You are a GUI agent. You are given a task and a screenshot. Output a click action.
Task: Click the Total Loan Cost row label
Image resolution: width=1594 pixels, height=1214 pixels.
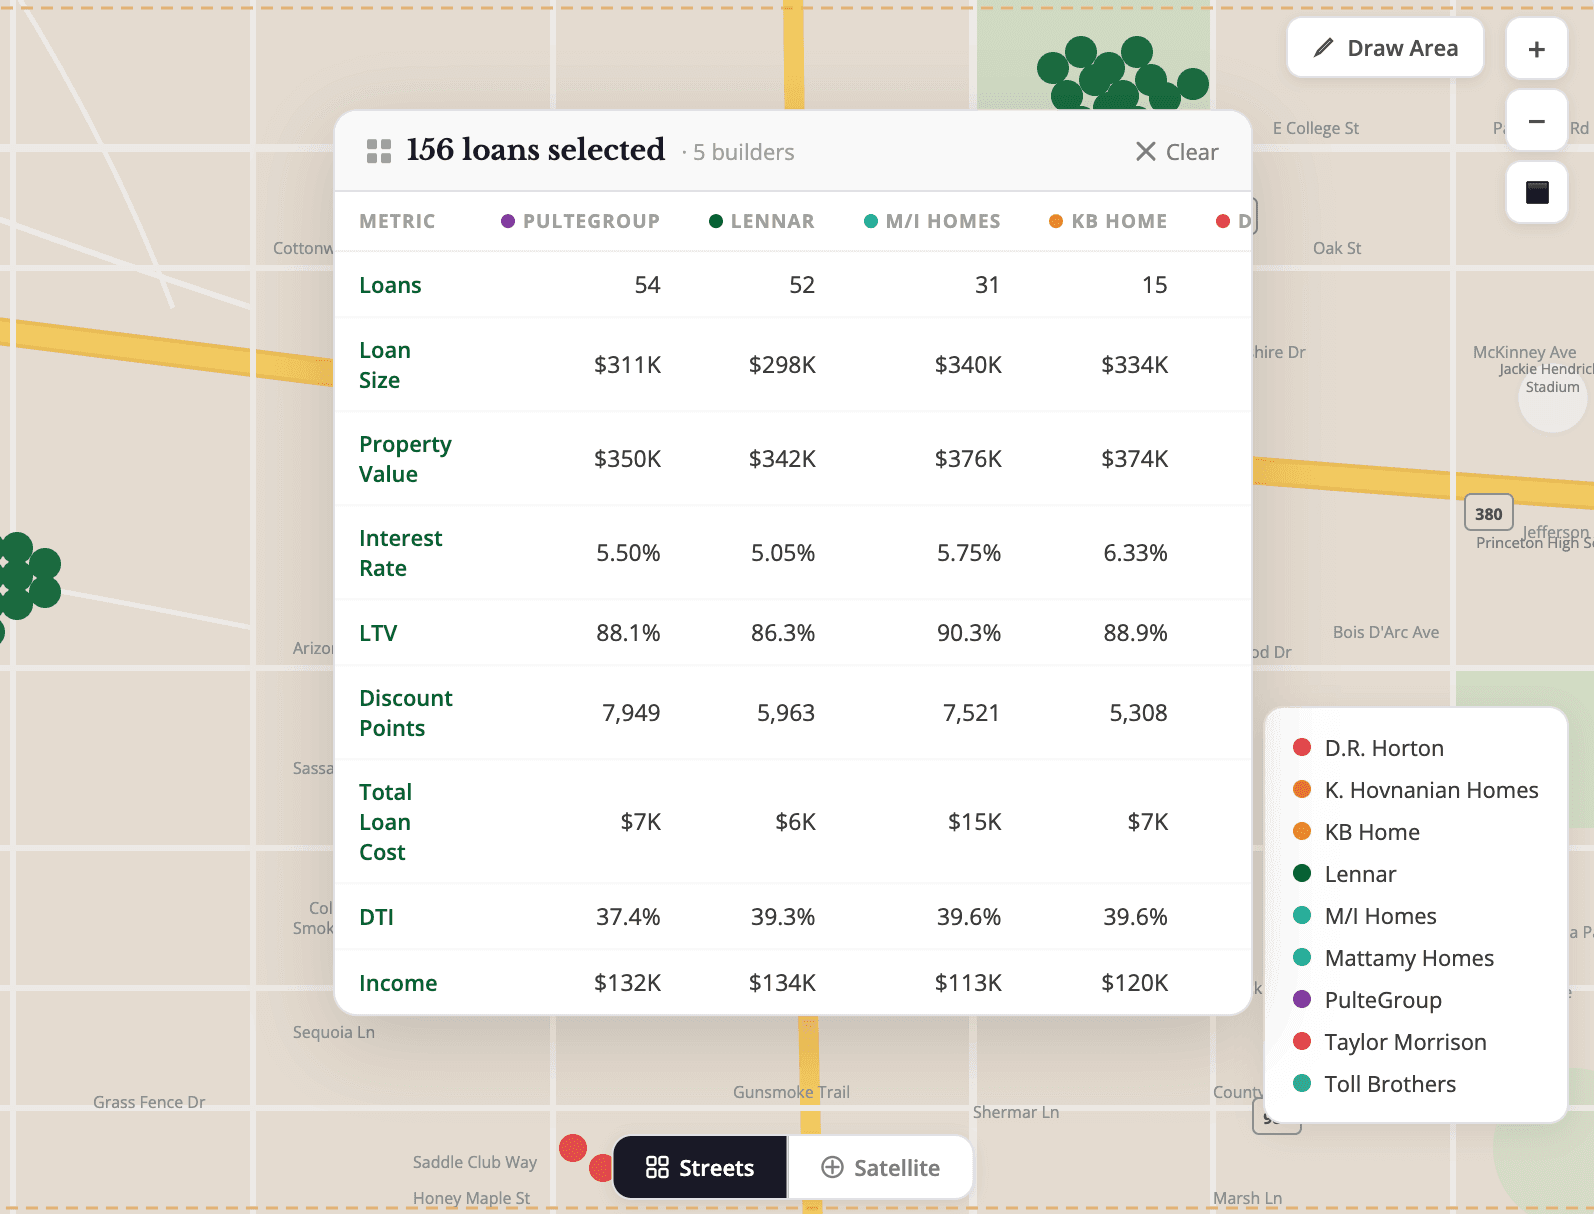385,822
